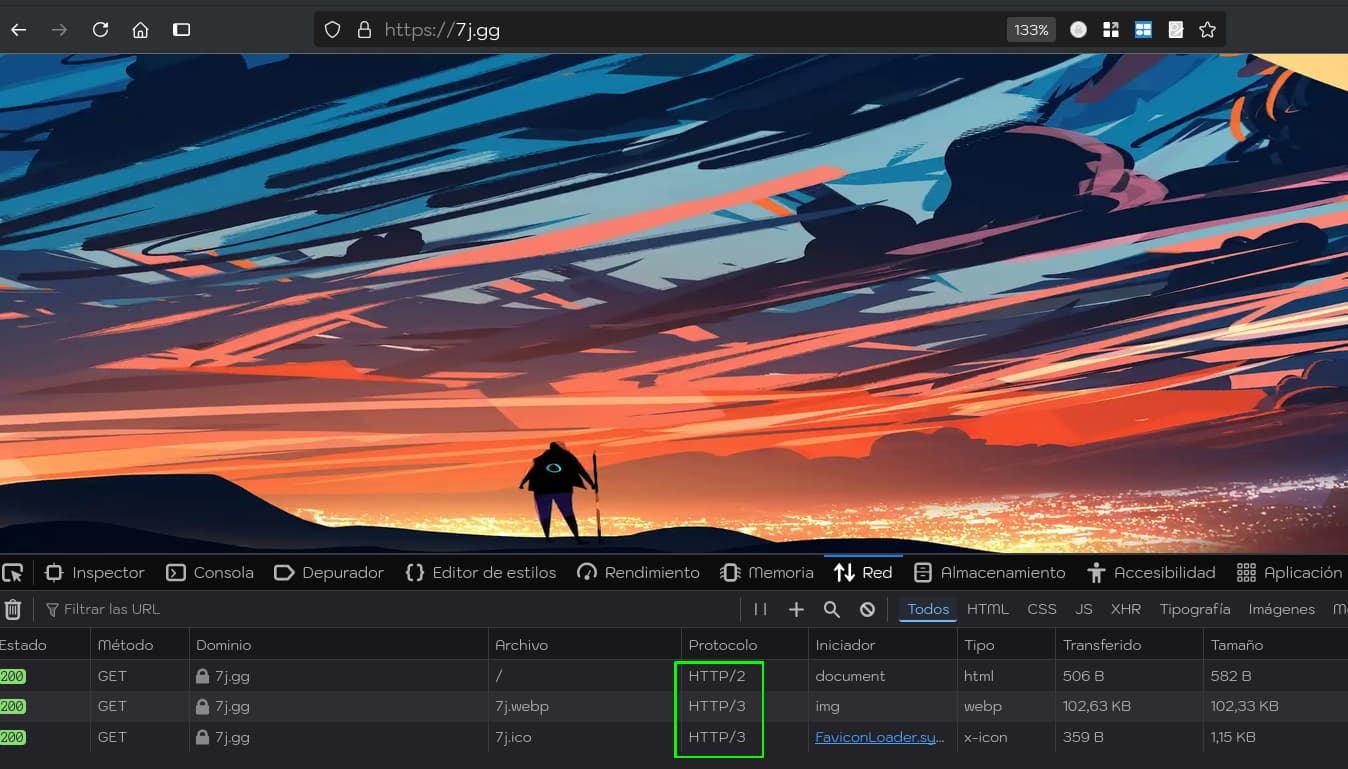The width and height of the screenshot is (1348, 769).
Task: Click the sunset wallpaper image on page
Action: point(674,303)
